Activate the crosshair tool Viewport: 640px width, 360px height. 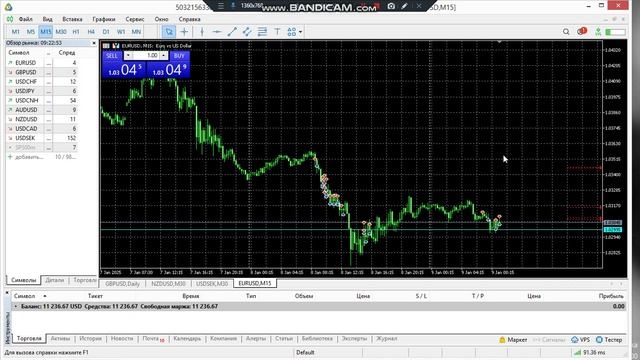click(x=184, y=31)
